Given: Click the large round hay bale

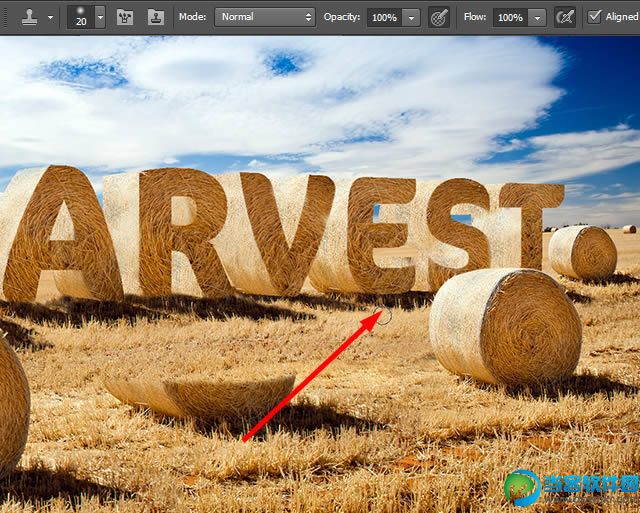Looking at the screenshot, I should [x=505, y=325].
